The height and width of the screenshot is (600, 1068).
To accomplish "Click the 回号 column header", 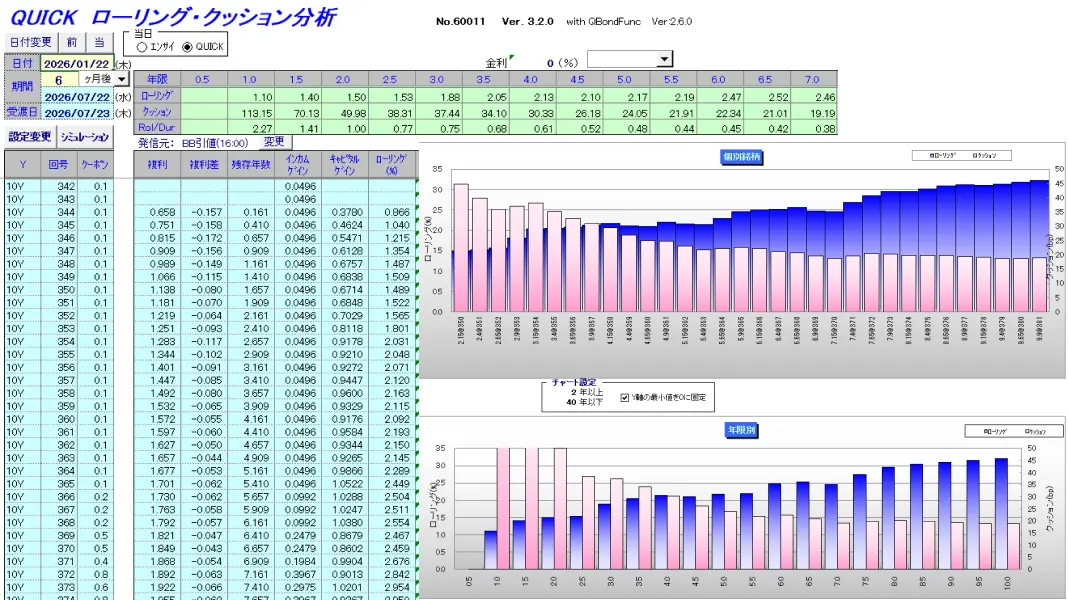I will (x=59, y=164).
